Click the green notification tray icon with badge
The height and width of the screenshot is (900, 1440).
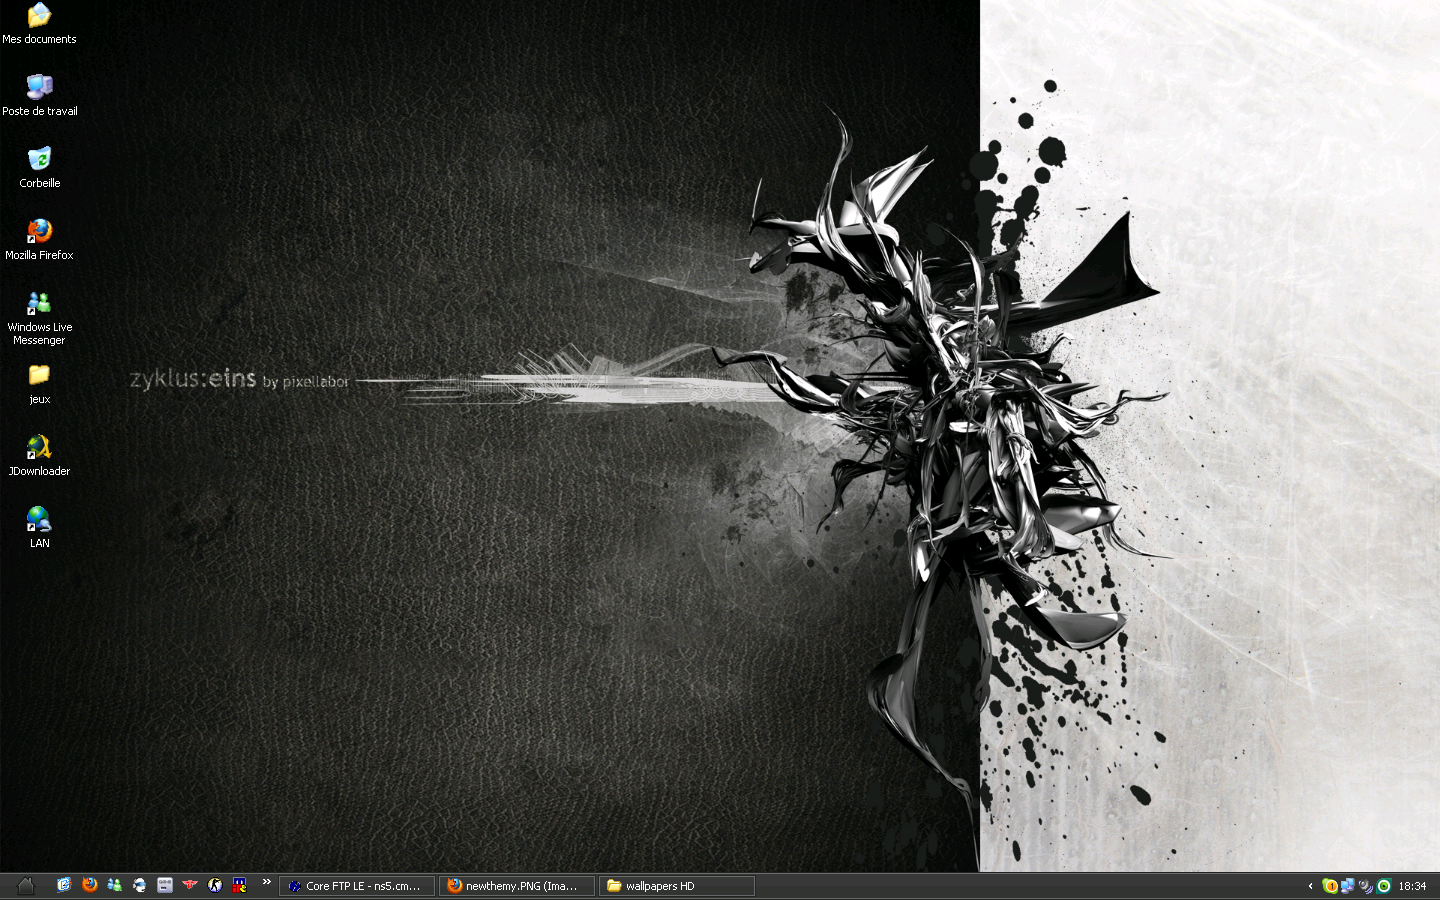[x=1330, y=886]
